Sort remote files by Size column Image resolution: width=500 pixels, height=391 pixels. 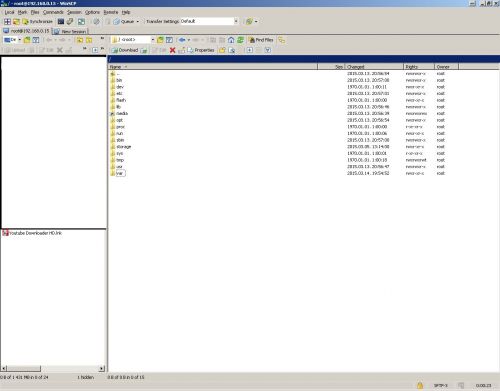pyautogui.click(x=331, y=67)
